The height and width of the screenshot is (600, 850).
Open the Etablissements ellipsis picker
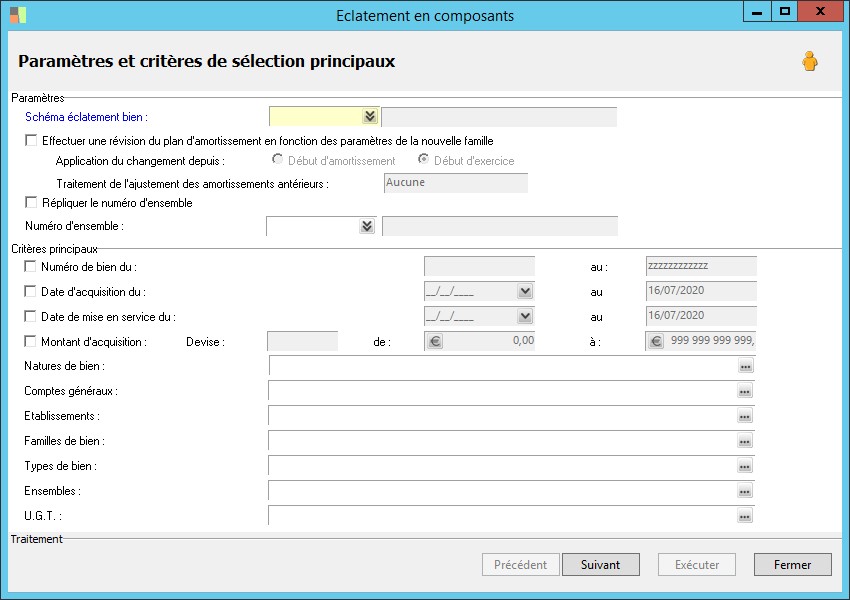click(x=745, y=417)
